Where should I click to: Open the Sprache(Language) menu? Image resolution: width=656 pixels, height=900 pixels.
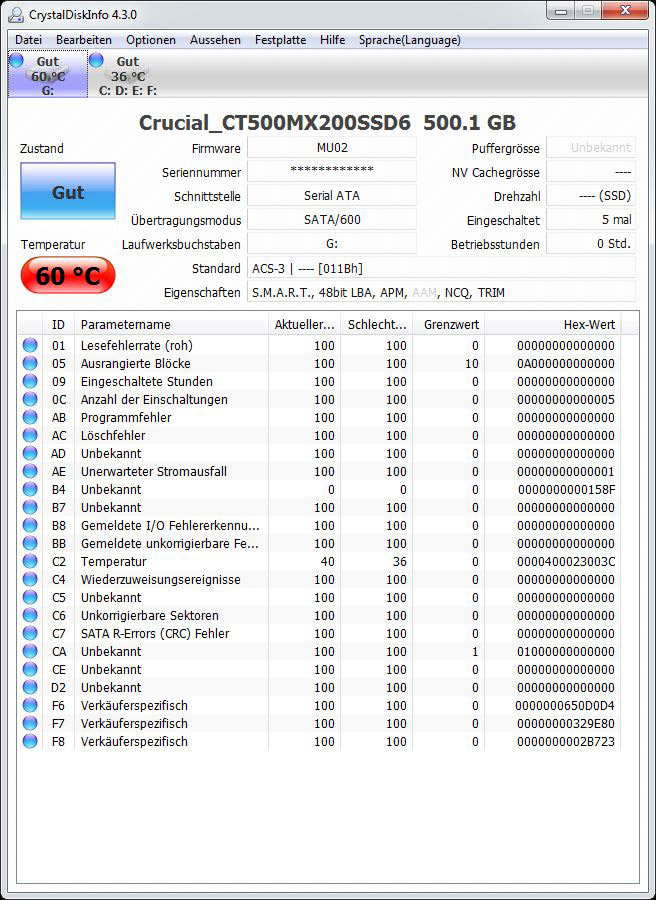(410, 40)
